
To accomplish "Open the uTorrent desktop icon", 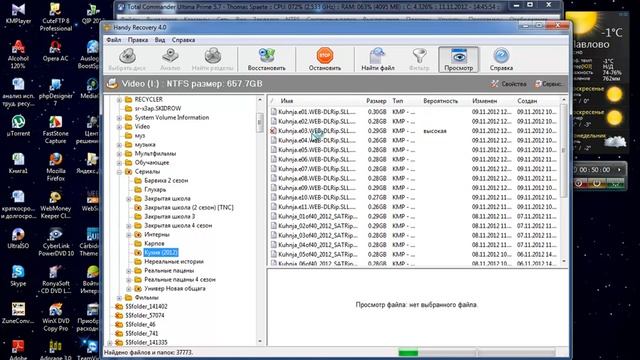I will coord(18,126).
